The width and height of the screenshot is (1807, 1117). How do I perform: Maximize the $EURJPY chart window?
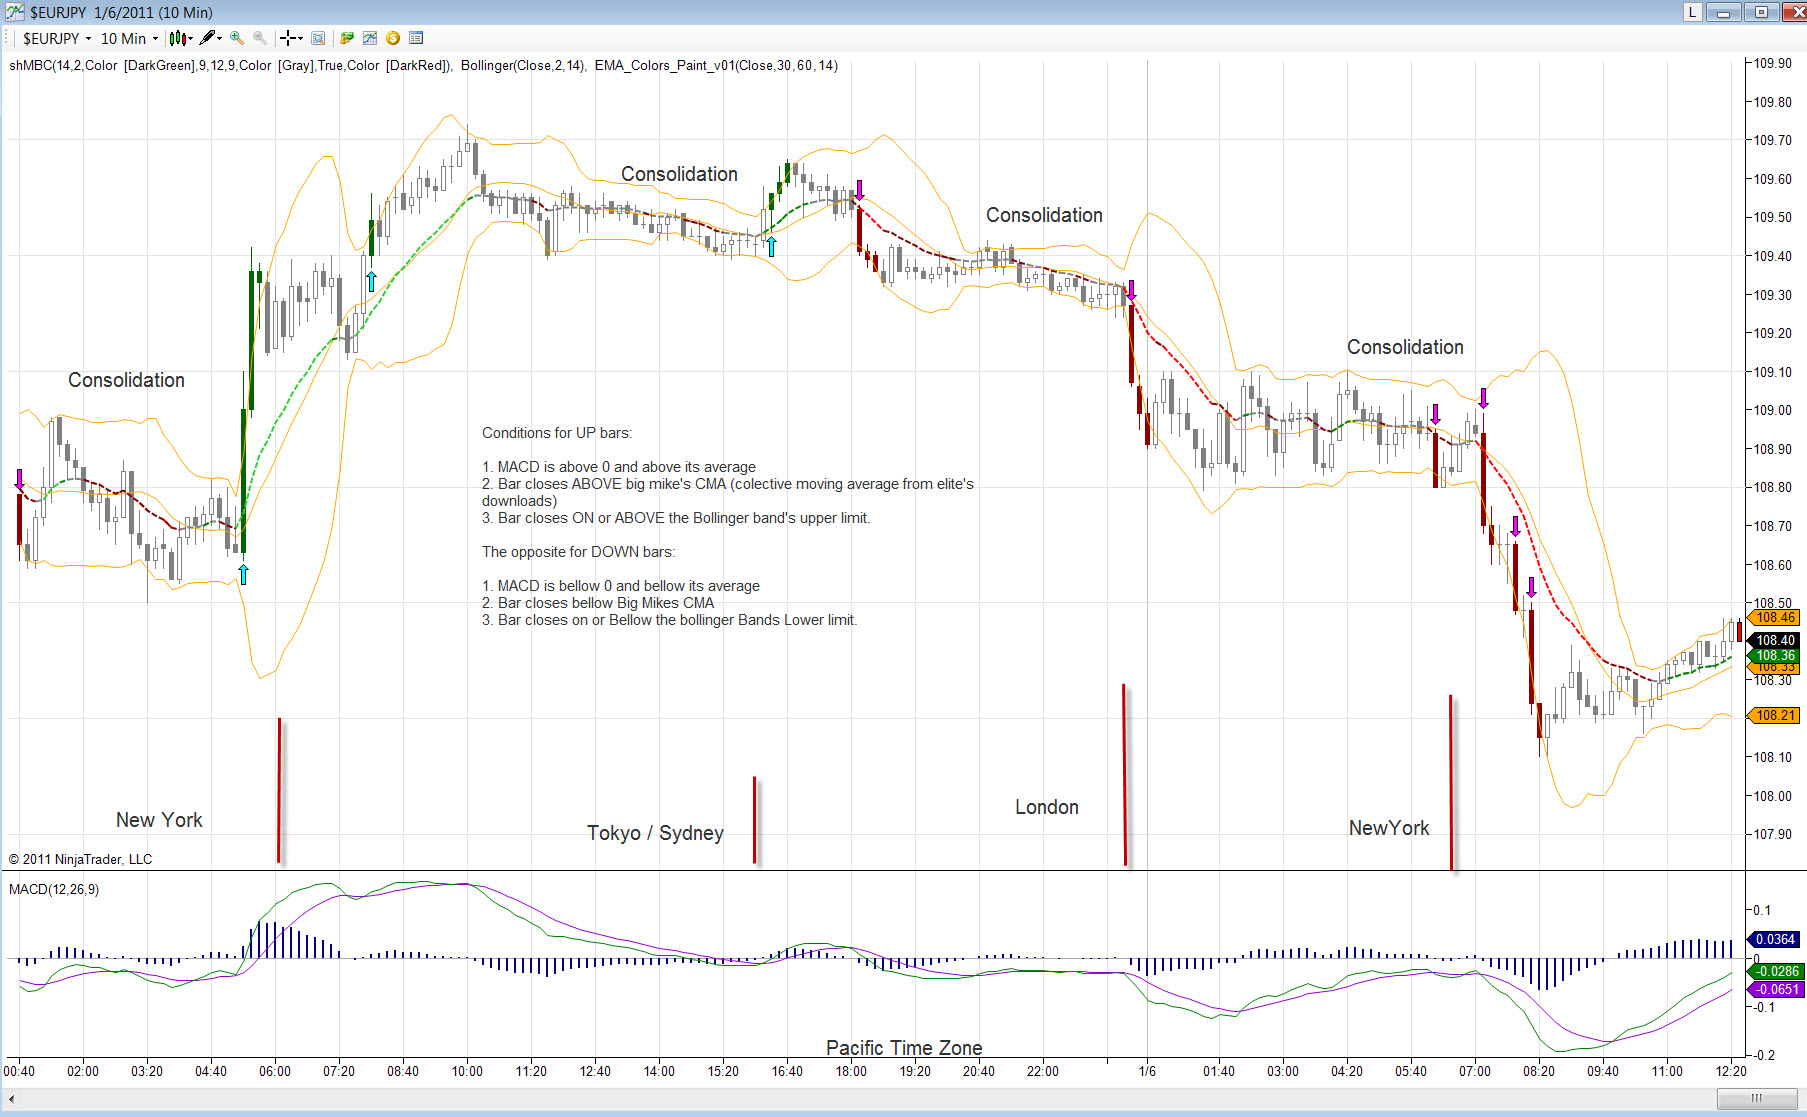tap(1762, 12)
